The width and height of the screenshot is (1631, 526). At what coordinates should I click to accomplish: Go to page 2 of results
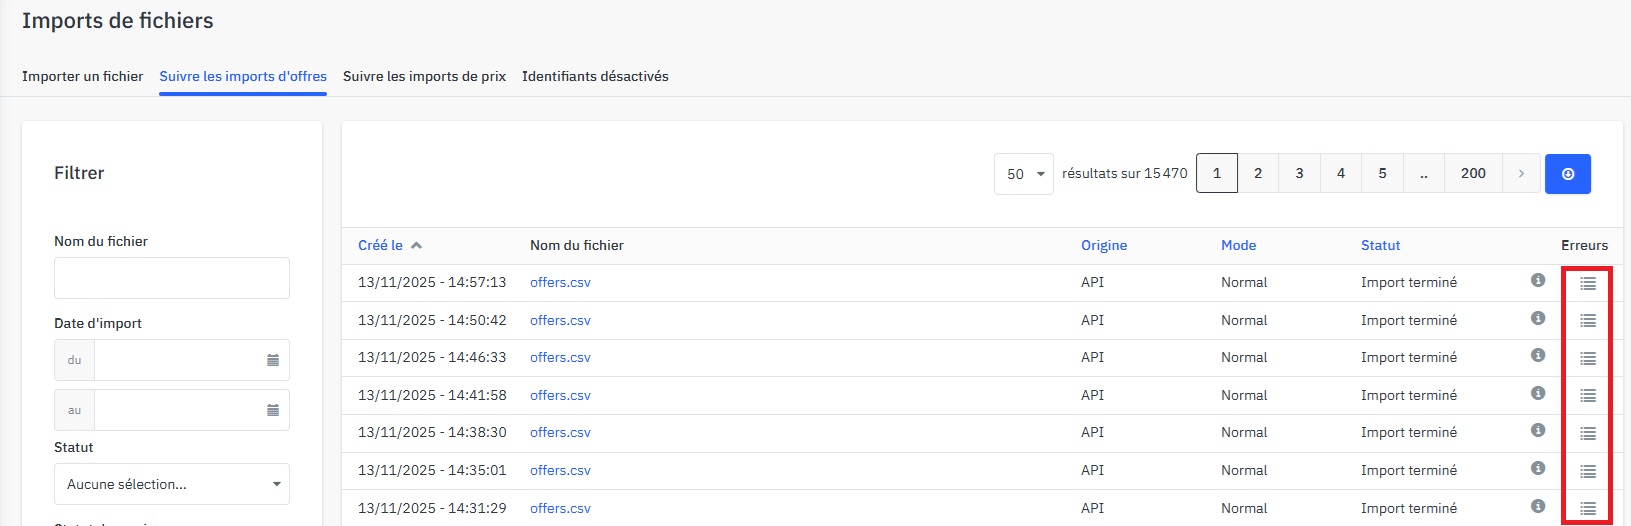[1258, 174]
